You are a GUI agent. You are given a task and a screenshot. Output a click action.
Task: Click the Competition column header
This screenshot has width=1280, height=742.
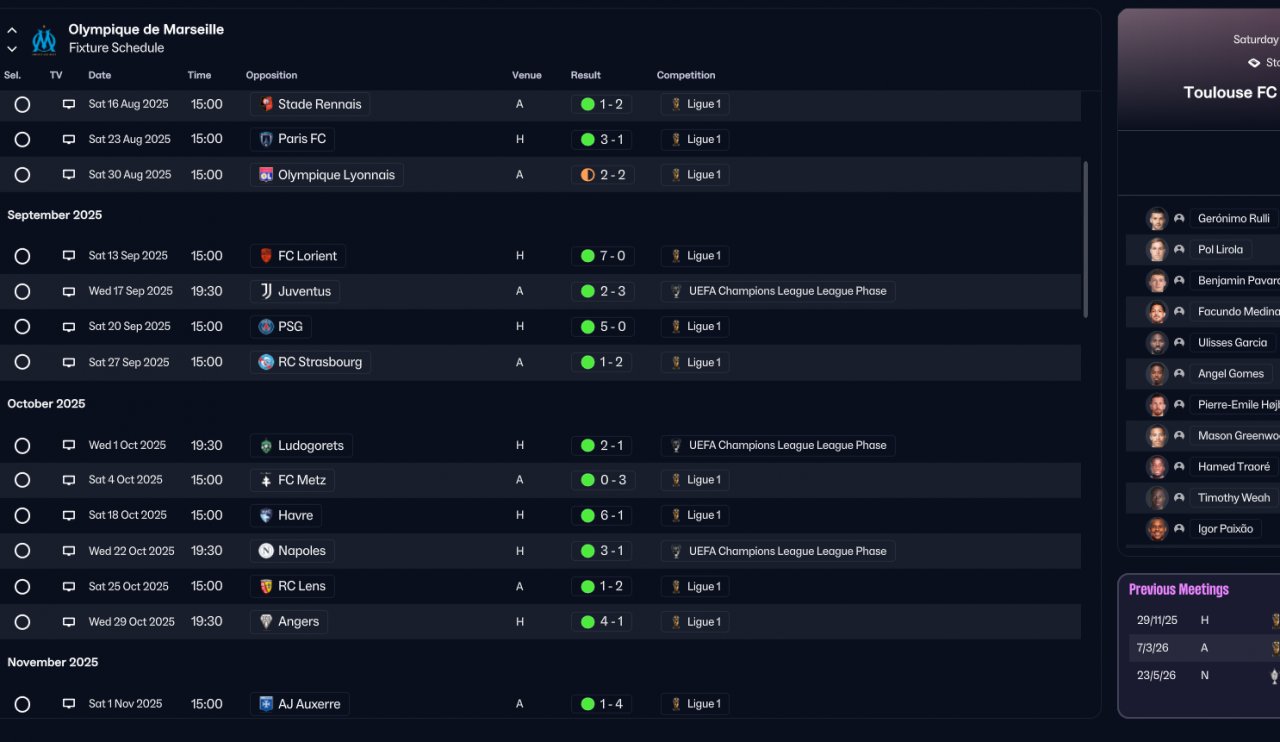point(686,75)
